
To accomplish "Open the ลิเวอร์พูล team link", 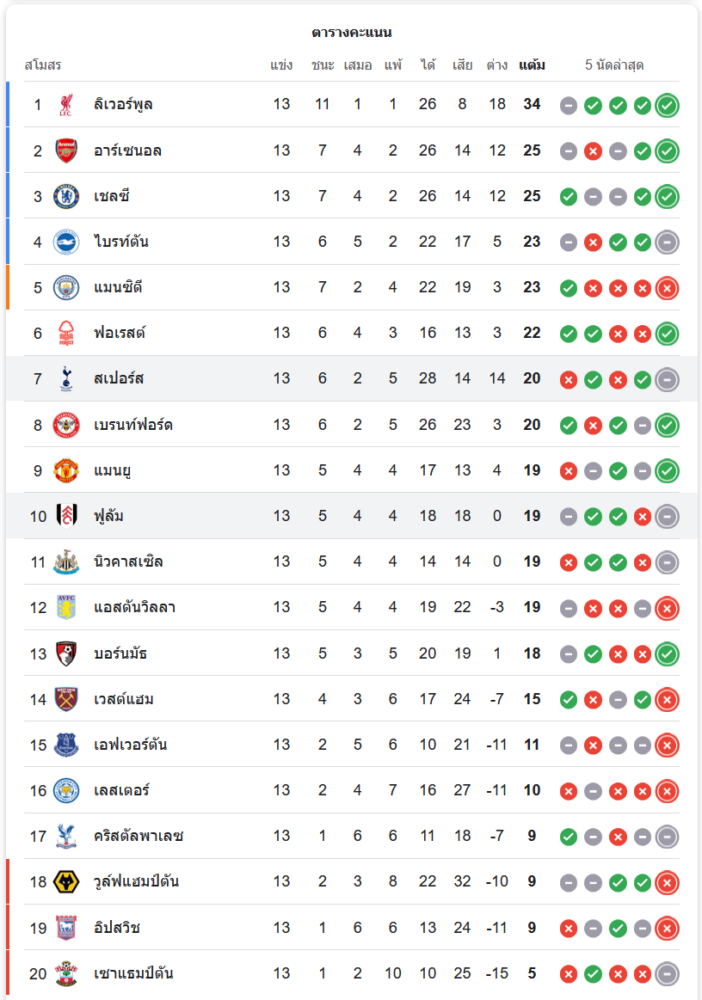I will [123, 105].
